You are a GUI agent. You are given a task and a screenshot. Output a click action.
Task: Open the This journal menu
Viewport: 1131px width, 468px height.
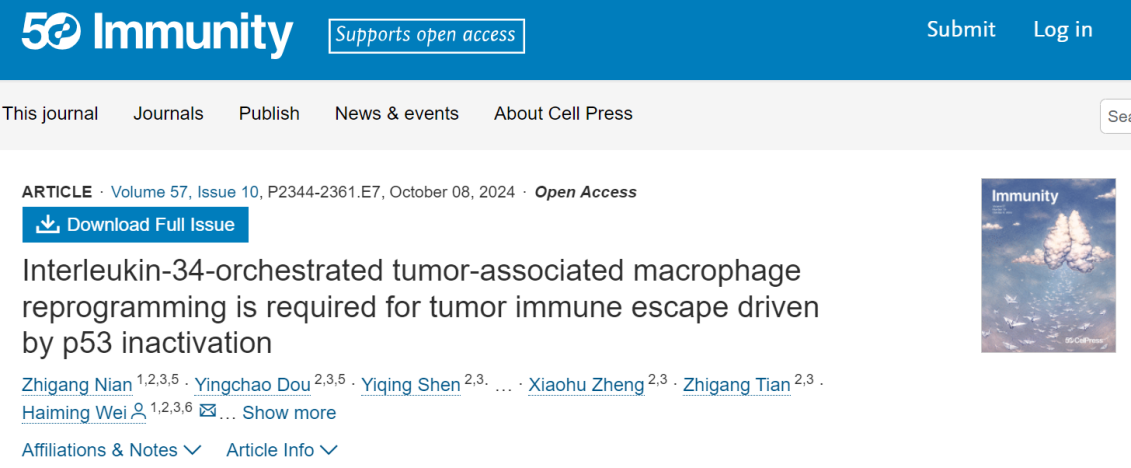coord(50,114)
